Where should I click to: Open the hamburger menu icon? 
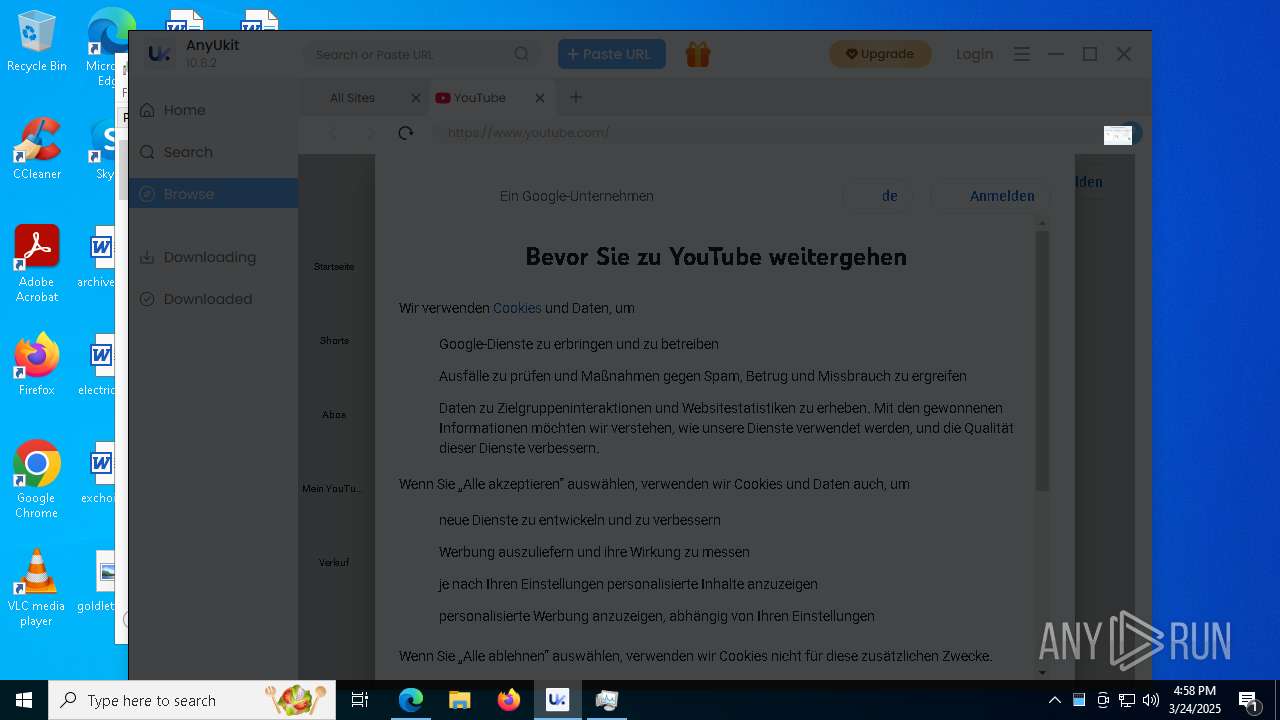(1021, 54)
